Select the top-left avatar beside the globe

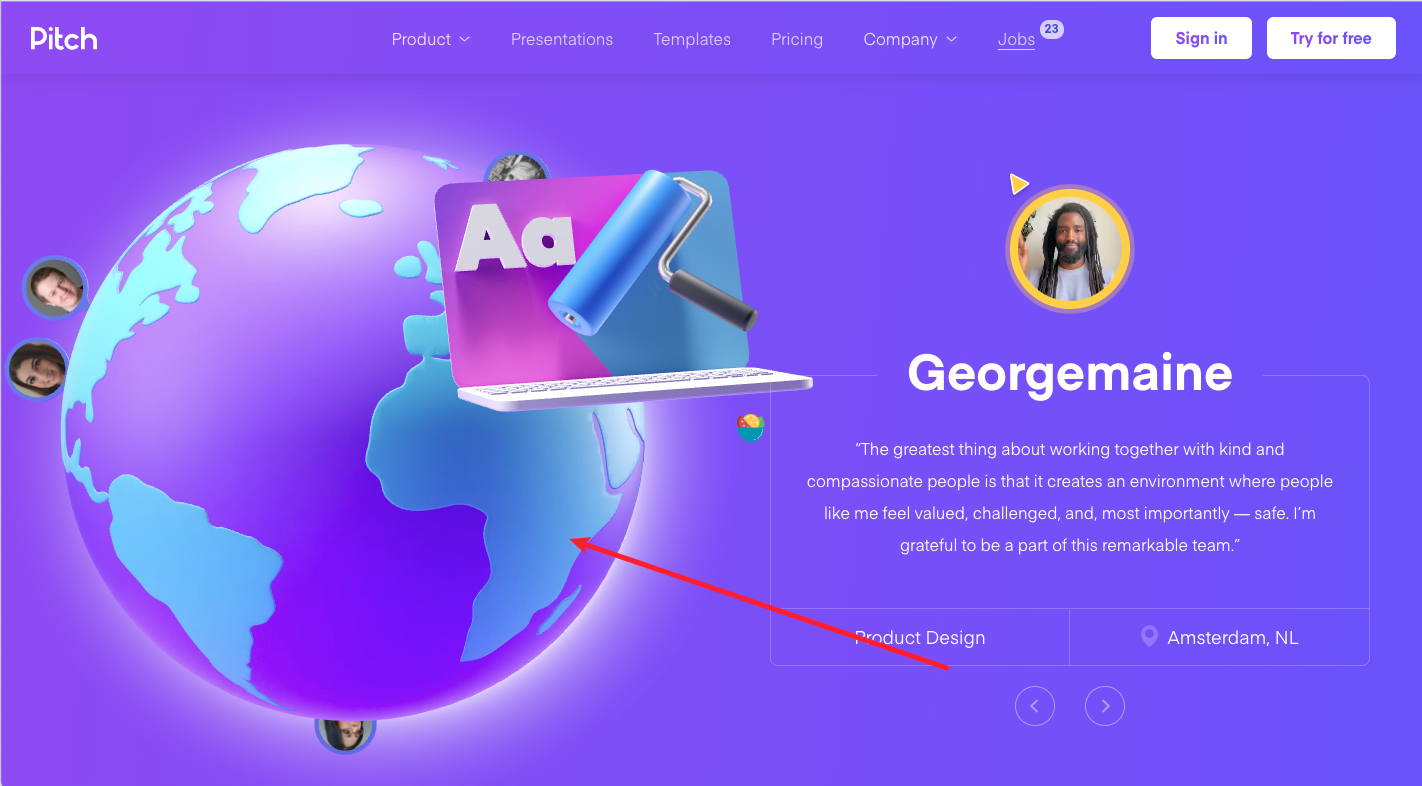tap(55, 288)
